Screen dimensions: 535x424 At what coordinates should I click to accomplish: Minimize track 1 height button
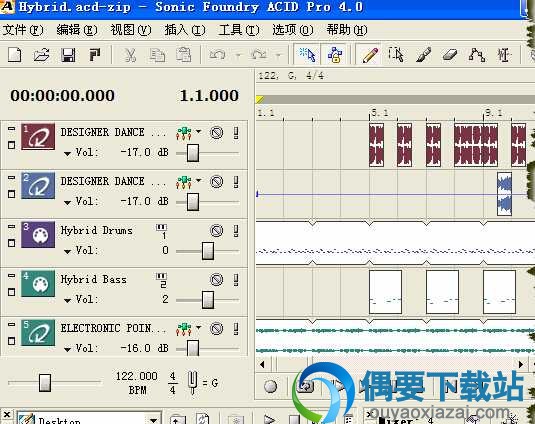(11, 129)
